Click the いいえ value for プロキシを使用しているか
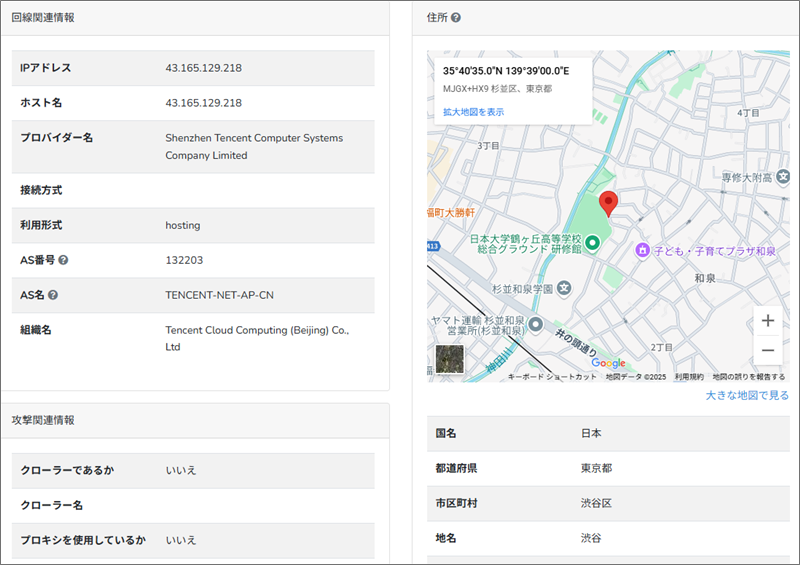Screen dimensions: 800x565 pyautogui.click(x=181, y=540)
